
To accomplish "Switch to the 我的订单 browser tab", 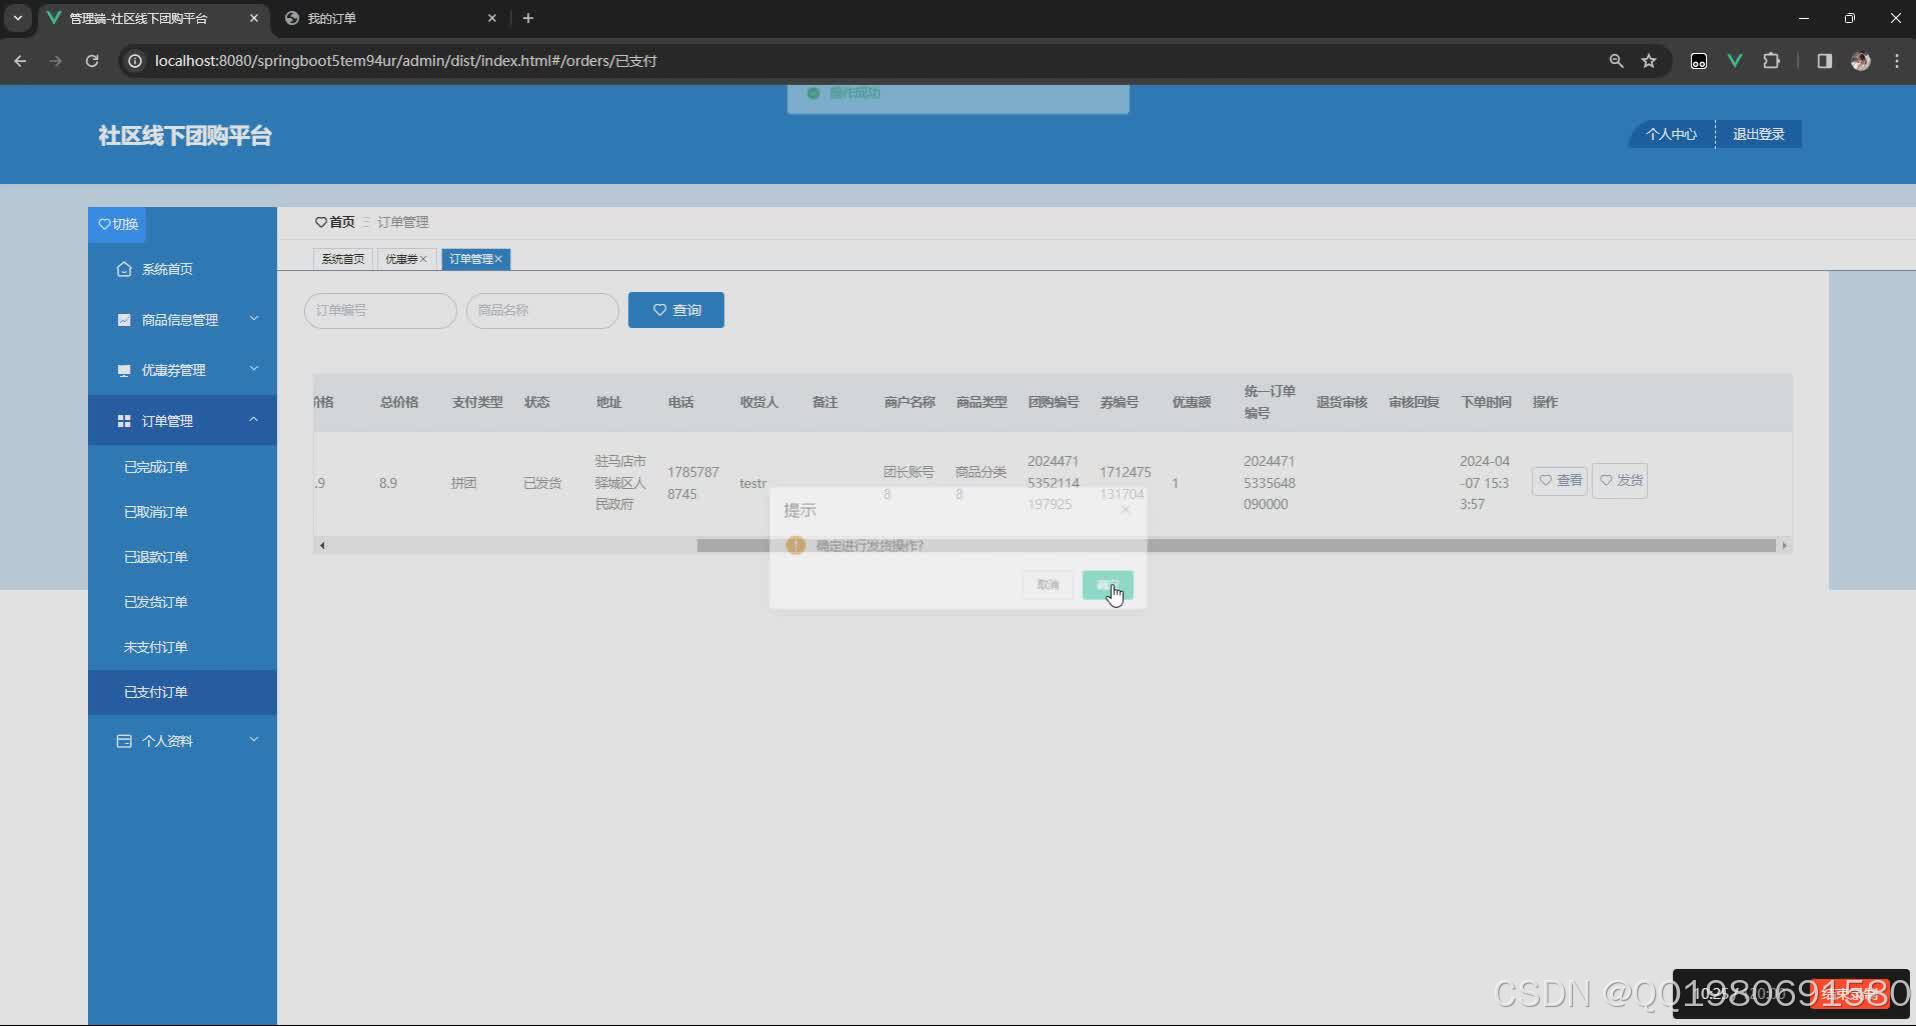I will [x=390, y=18].
